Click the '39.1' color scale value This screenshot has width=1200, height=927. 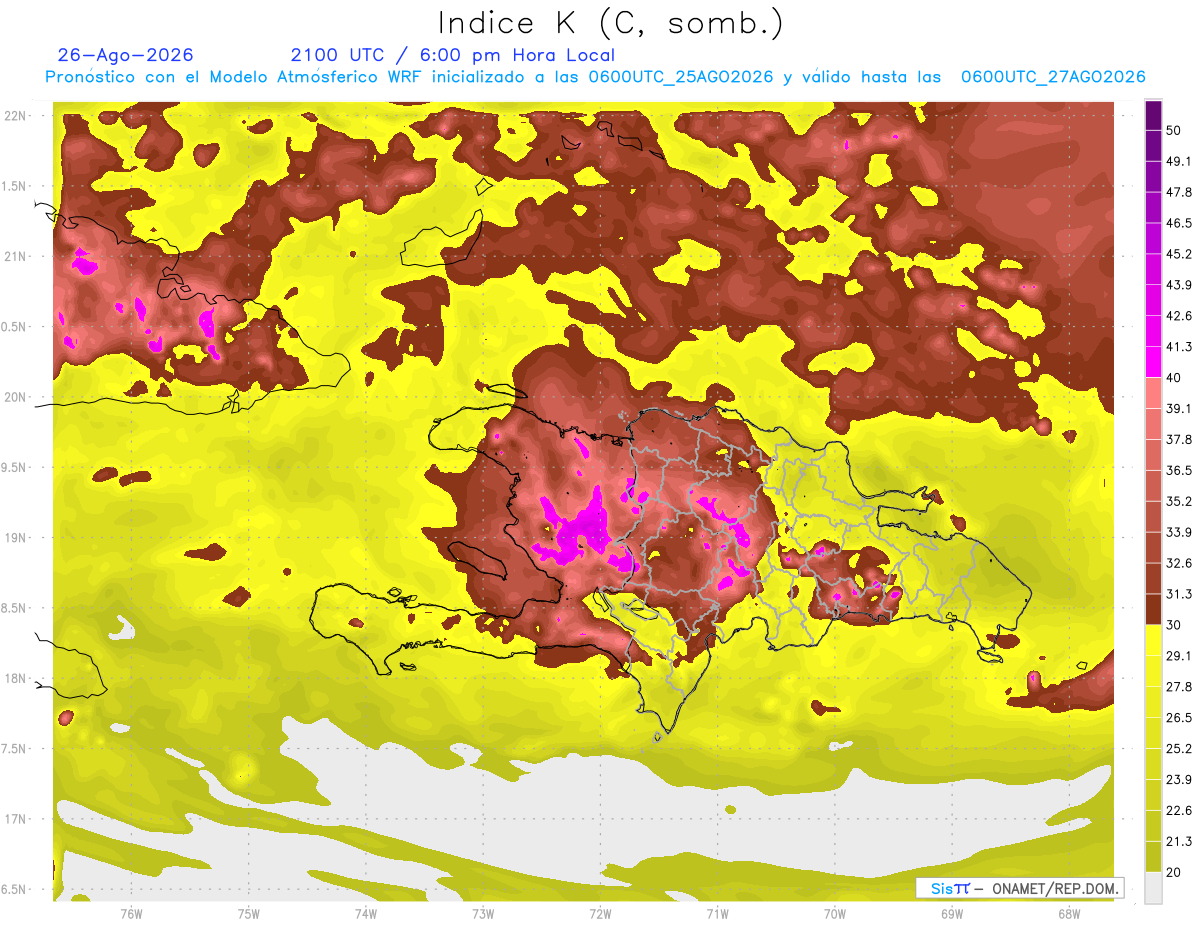tap(1179, 408)
